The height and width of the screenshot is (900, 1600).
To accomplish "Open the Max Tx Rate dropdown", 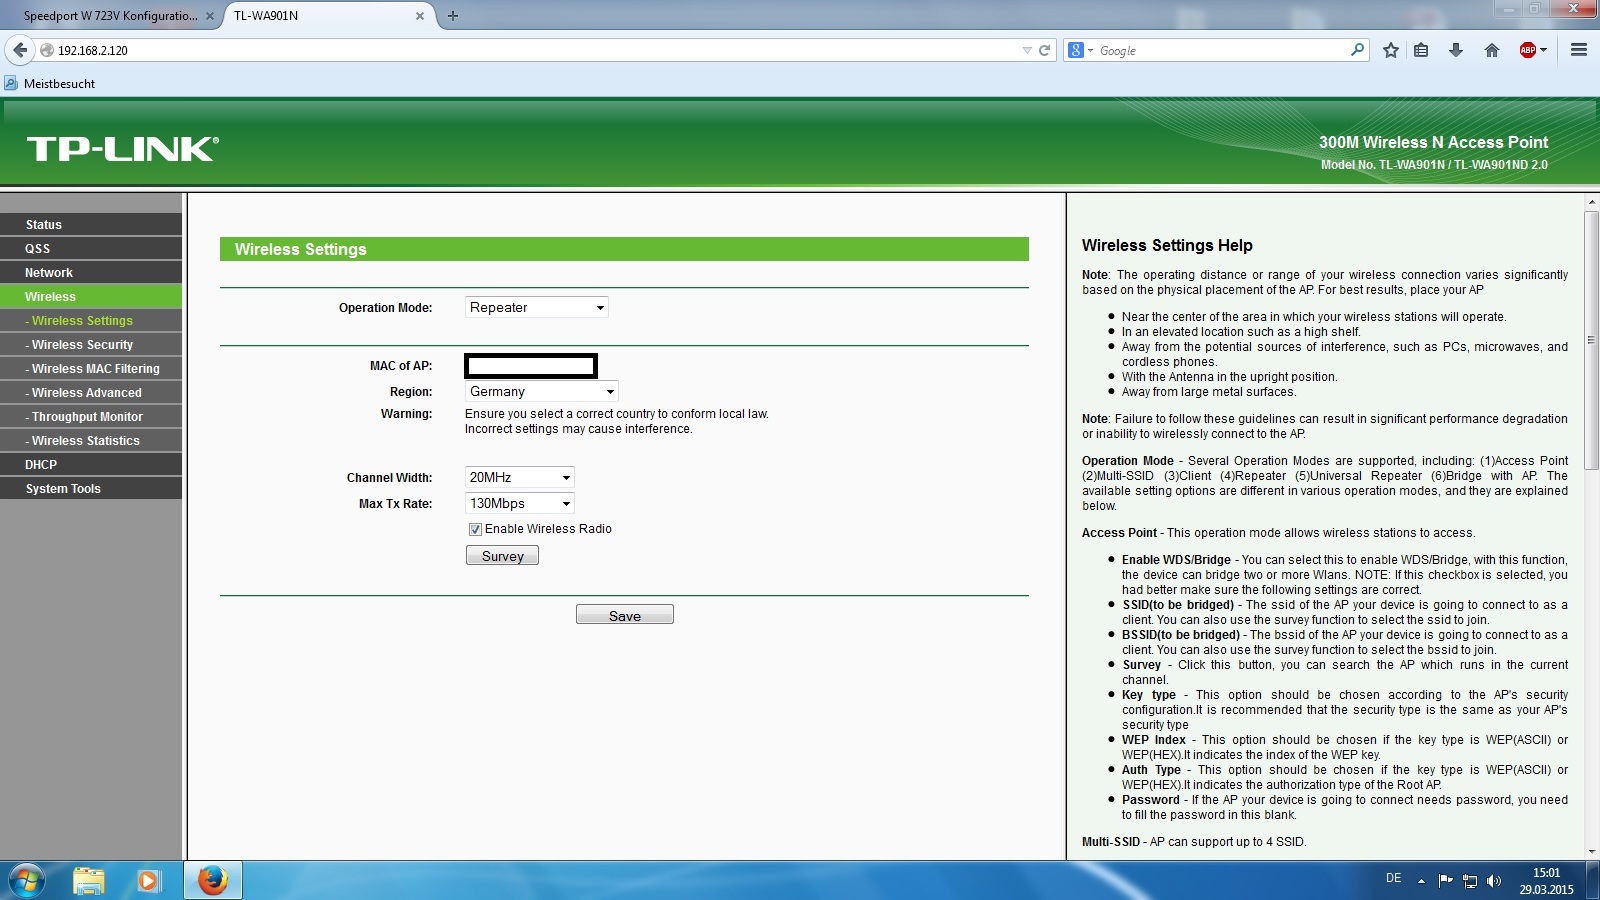I will (520, 503).
